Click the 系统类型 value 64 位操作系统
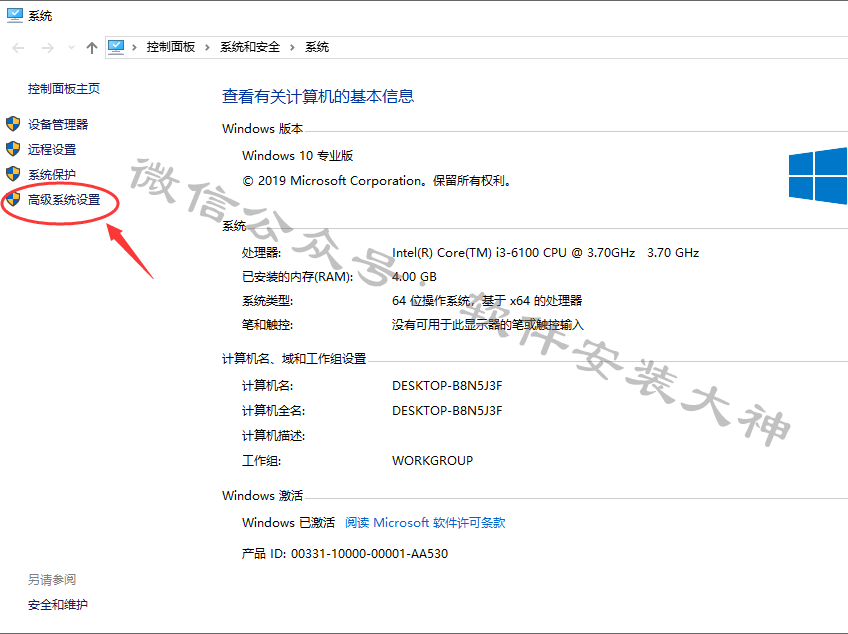 coord(487,301)
